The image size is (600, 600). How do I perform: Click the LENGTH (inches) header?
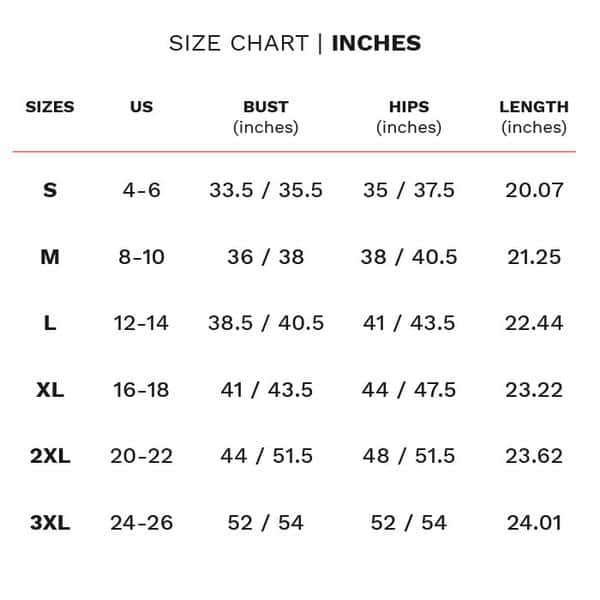(x=534, y=117)
